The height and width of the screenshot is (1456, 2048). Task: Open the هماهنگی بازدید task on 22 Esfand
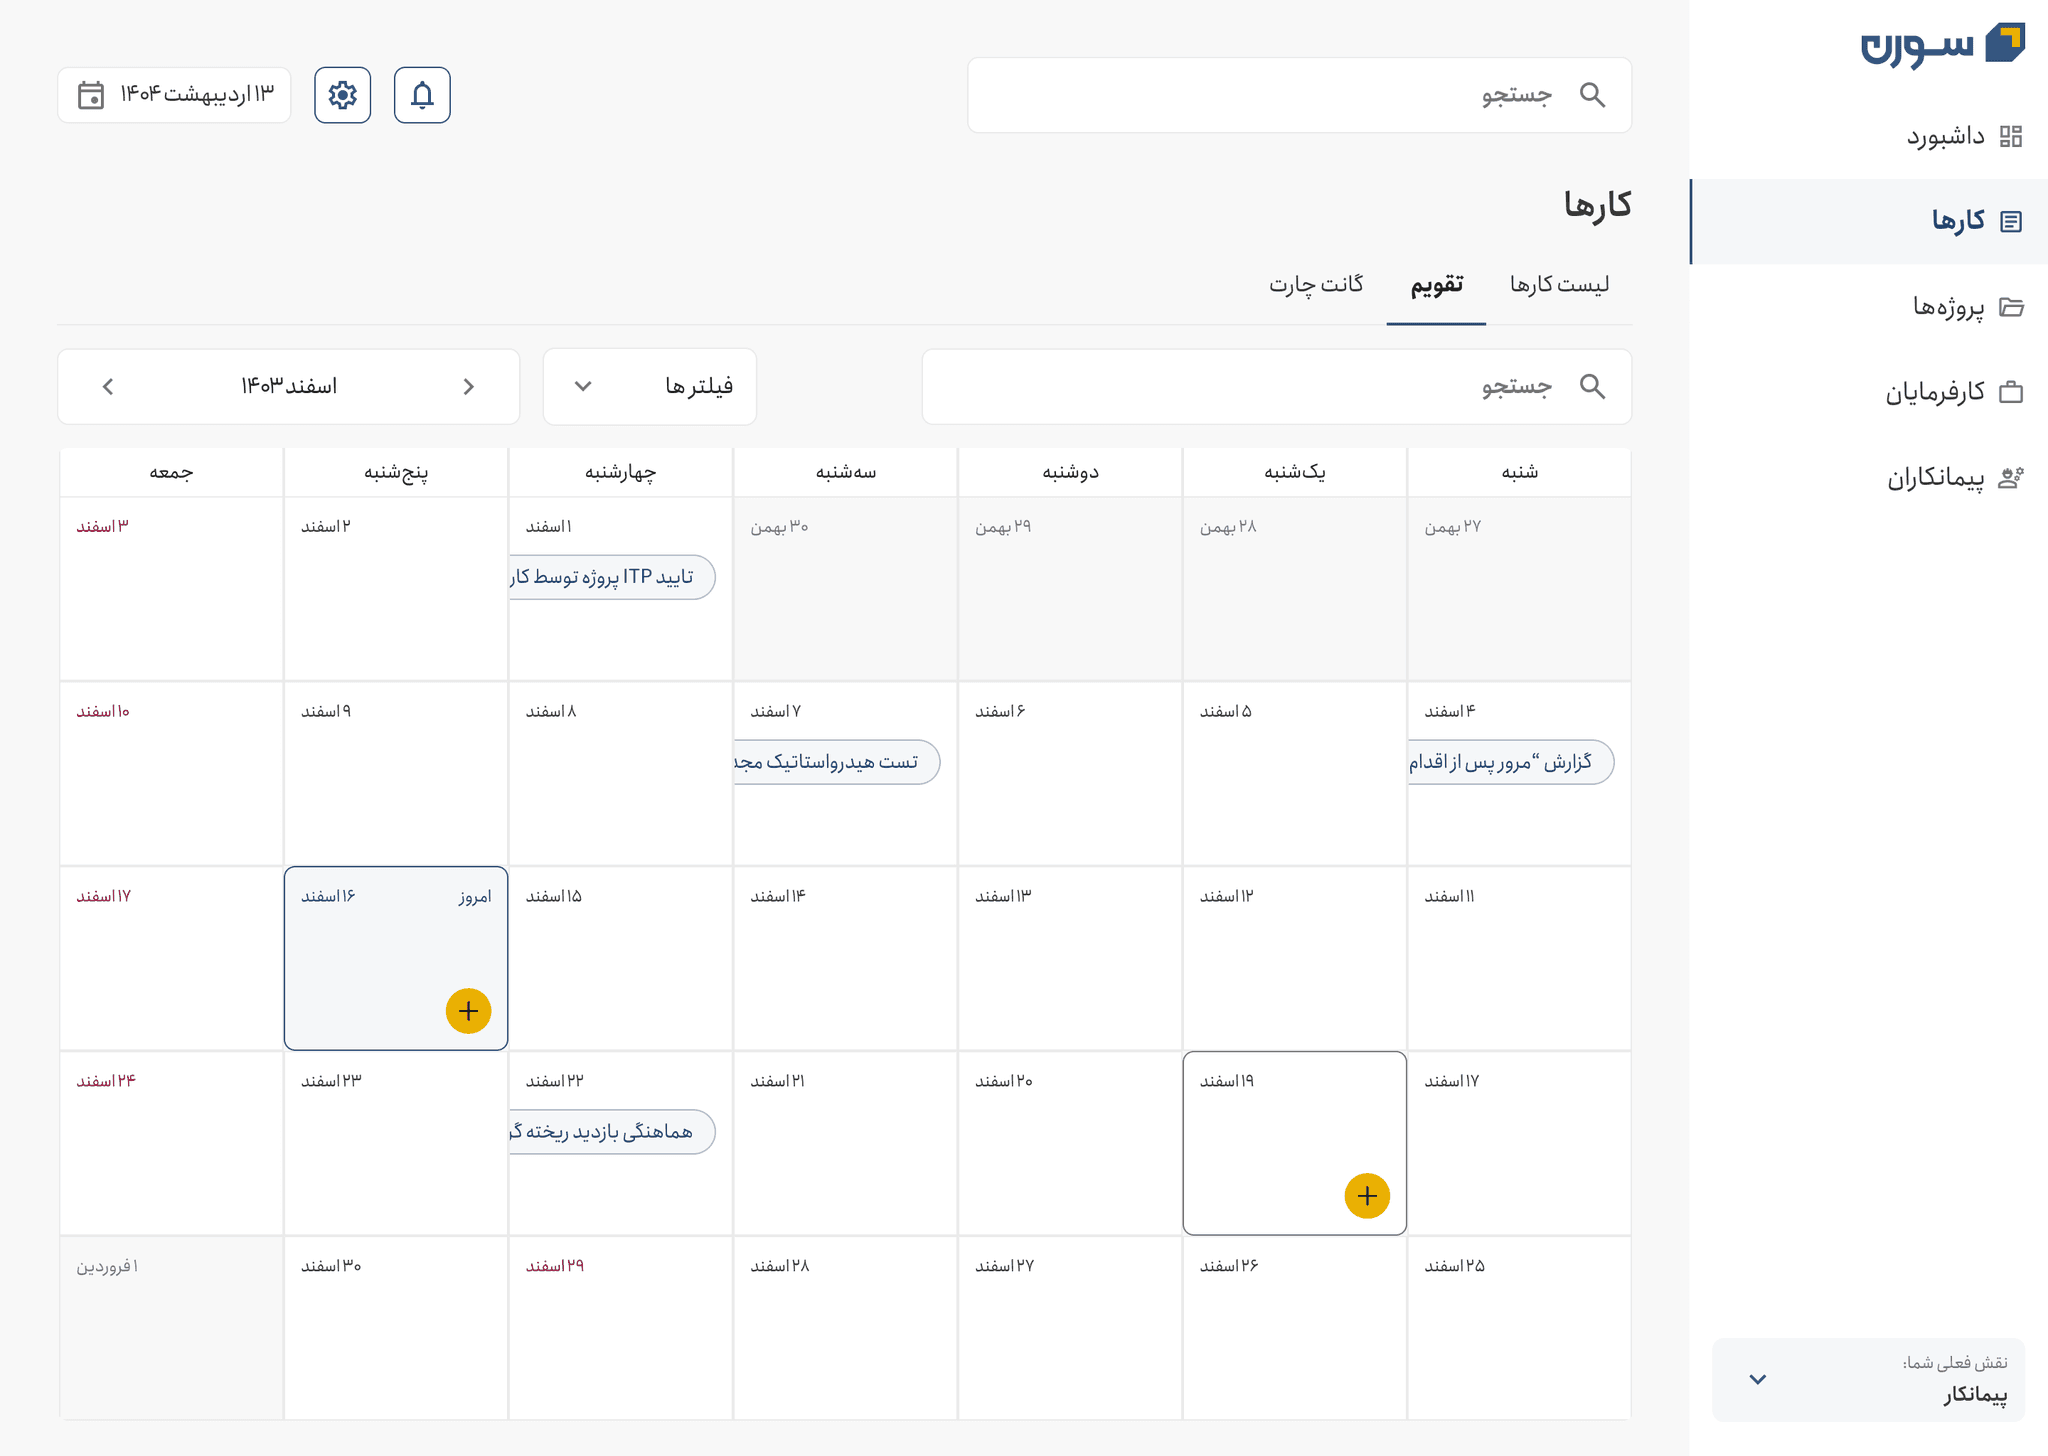click(611, 1132)
